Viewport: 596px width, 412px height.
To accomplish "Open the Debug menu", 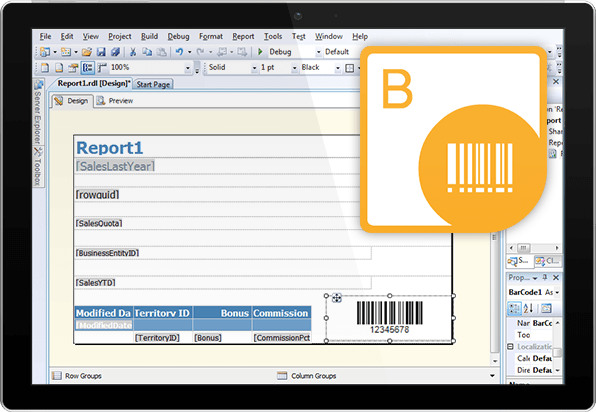I will (x=178, y=36).
